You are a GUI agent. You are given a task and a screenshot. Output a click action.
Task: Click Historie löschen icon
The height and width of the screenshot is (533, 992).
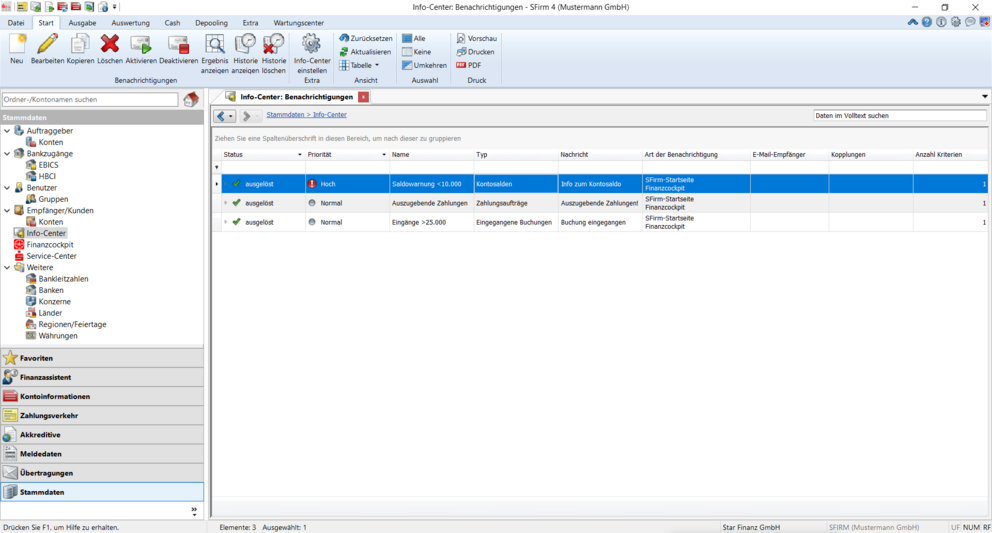(x=274, y=44)
